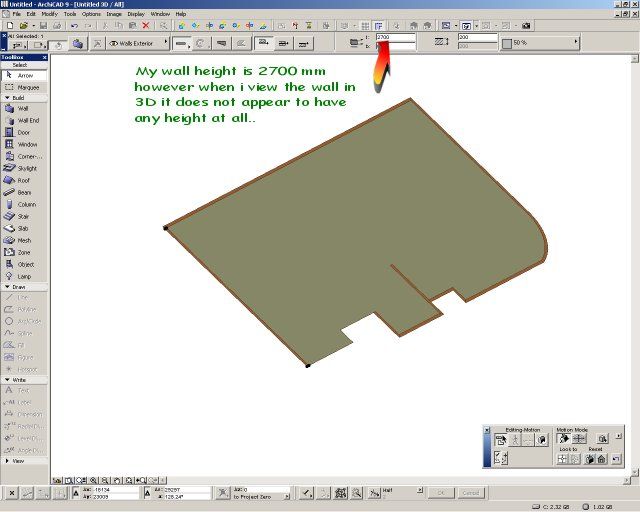Select the Marquee tool
The width and height of the screenshot is (640, 512).
(x=24, y=87)
